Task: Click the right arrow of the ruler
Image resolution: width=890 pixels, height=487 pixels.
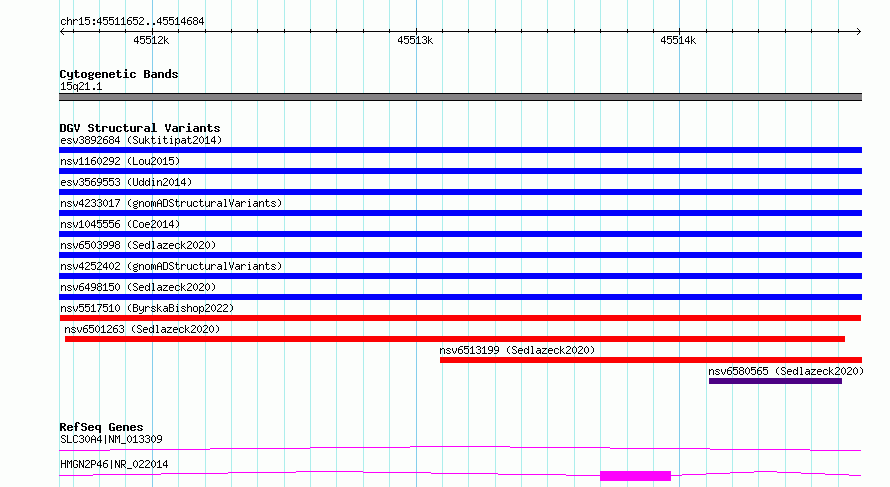Action: pos(858,32)
